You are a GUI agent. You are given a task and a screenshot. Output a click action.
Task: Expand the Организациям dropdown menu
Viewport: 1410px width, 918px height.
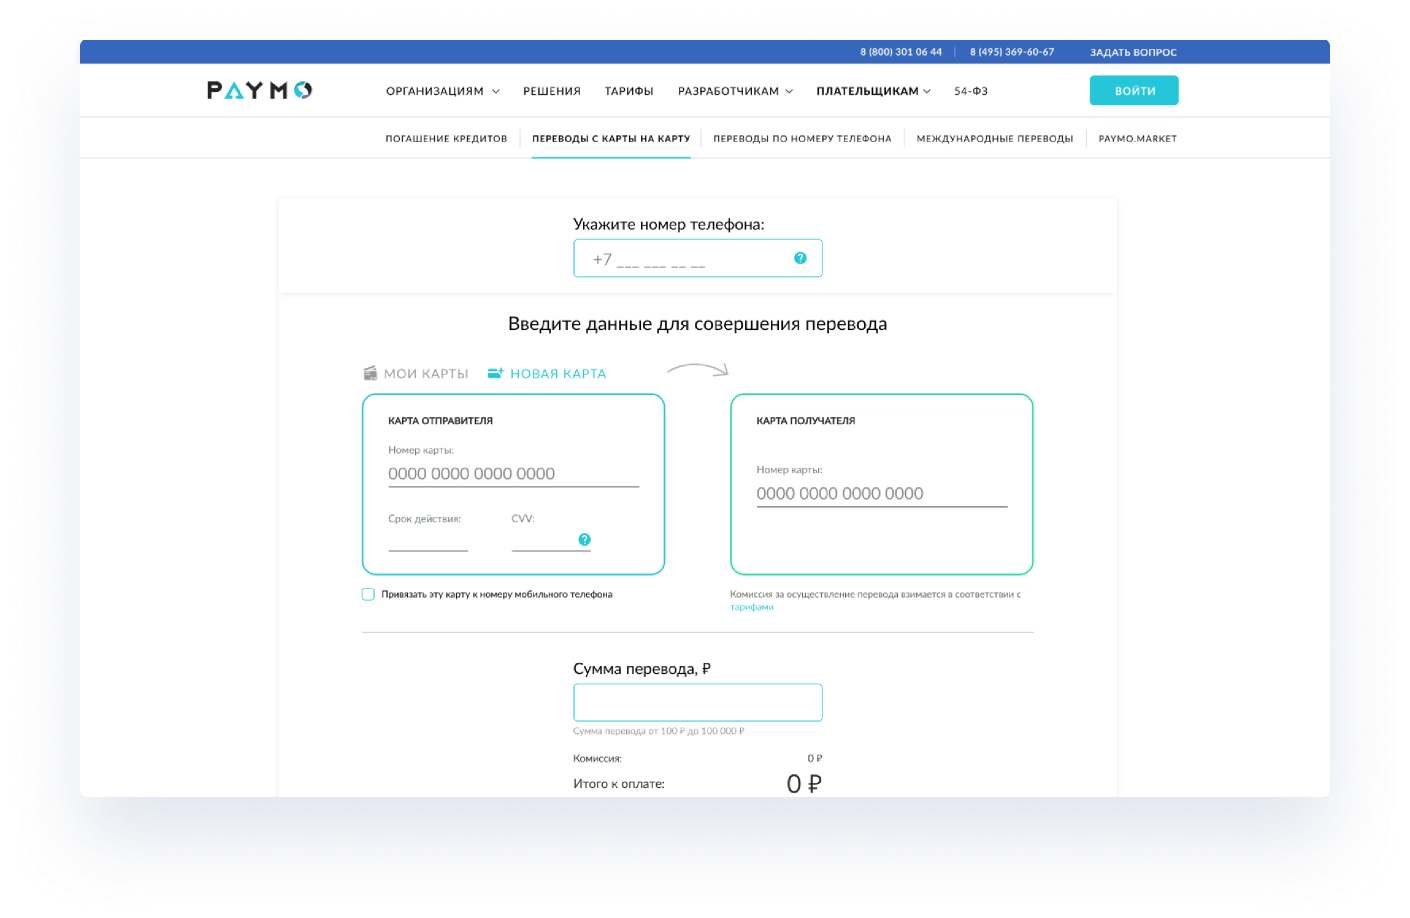pyautogui.click(x=442, y=91)
